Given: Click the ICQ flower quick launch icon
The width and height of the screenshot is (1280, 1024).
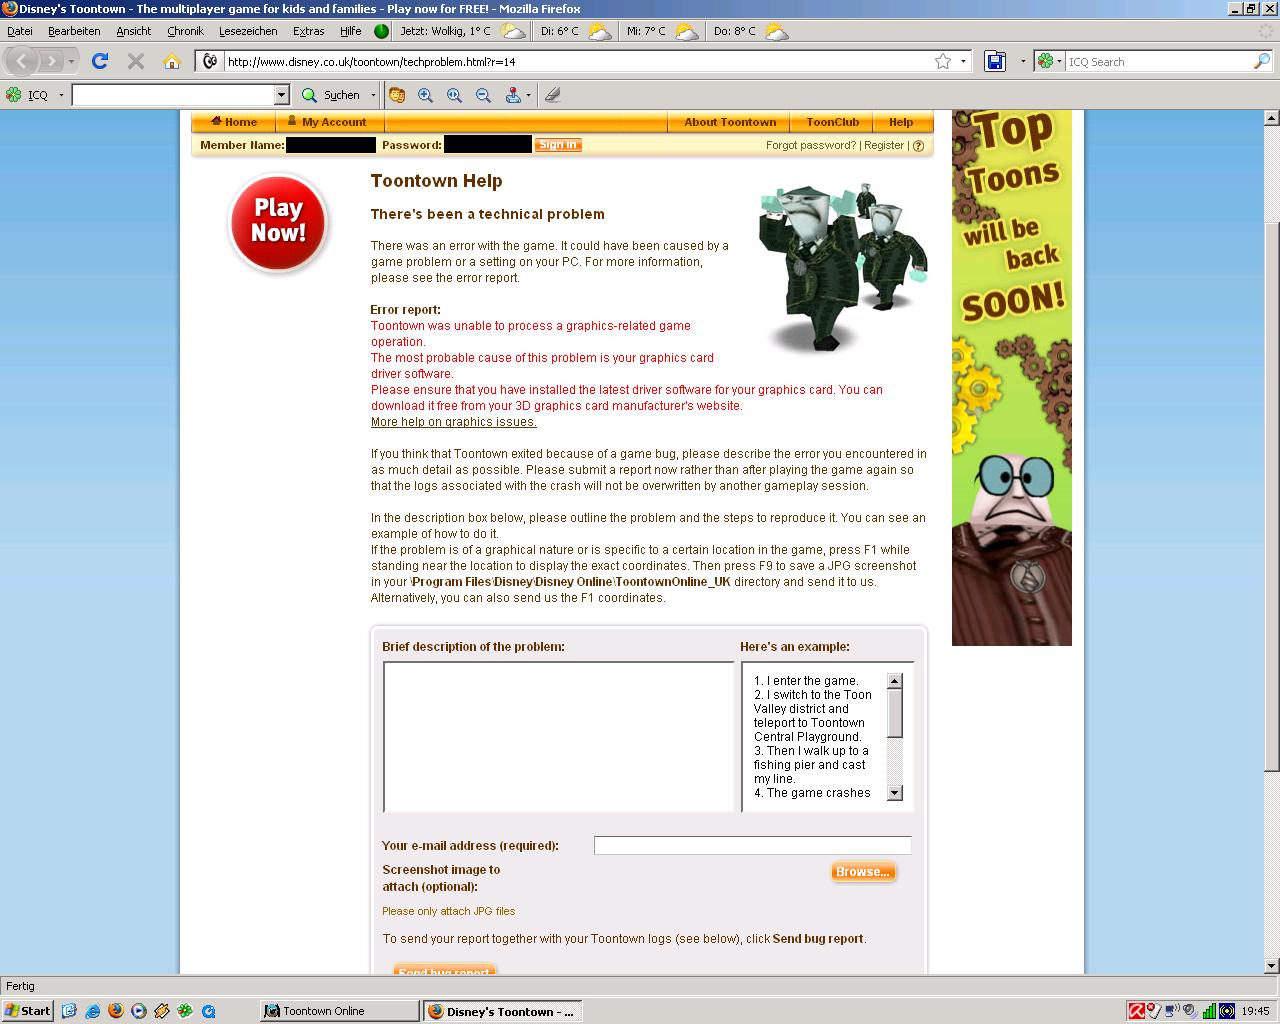Looking at the screenshot, I should tap(185, 1011).
